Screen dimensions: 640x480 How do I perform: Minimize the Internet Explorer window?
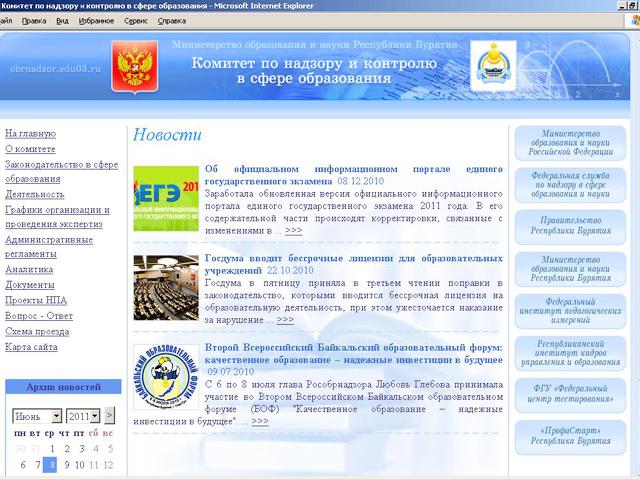pyautogui.click(x=622, y=5)
